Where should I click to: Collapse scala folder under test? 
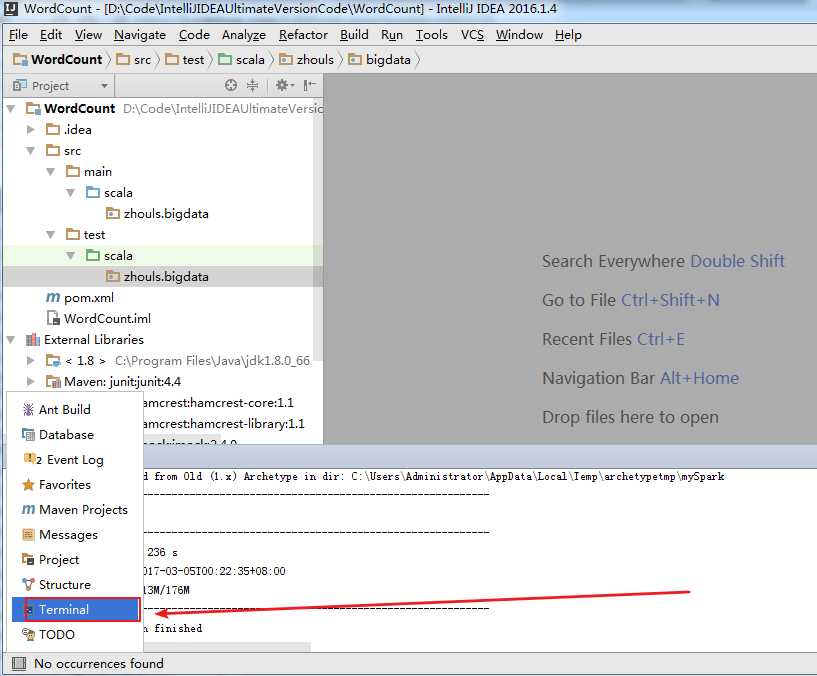tap(71, 255)
